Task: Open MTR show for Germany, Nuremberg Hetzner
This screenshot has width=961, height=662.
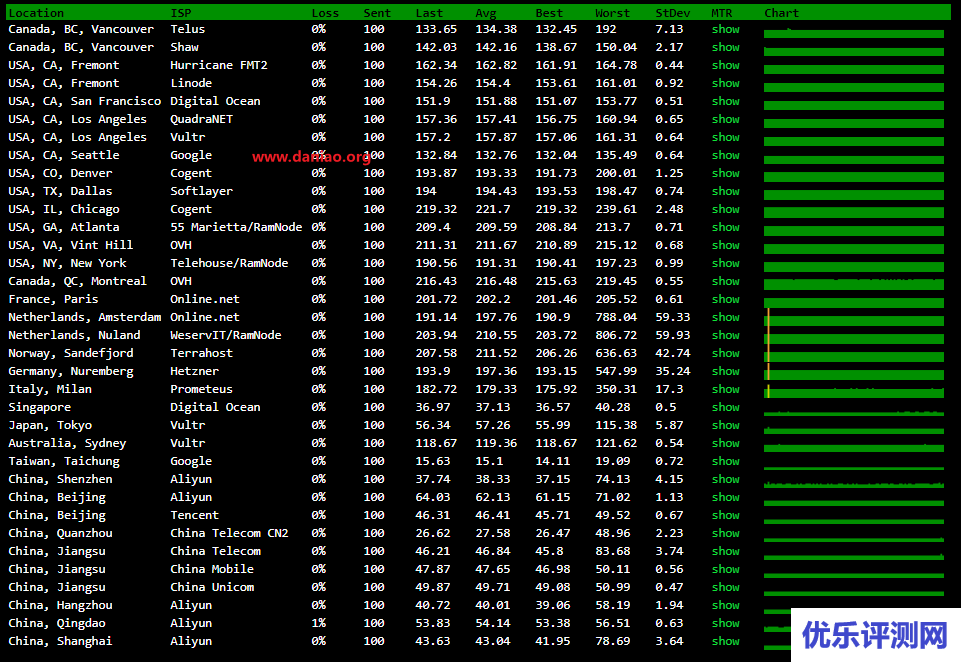Action: pos(725,372)
